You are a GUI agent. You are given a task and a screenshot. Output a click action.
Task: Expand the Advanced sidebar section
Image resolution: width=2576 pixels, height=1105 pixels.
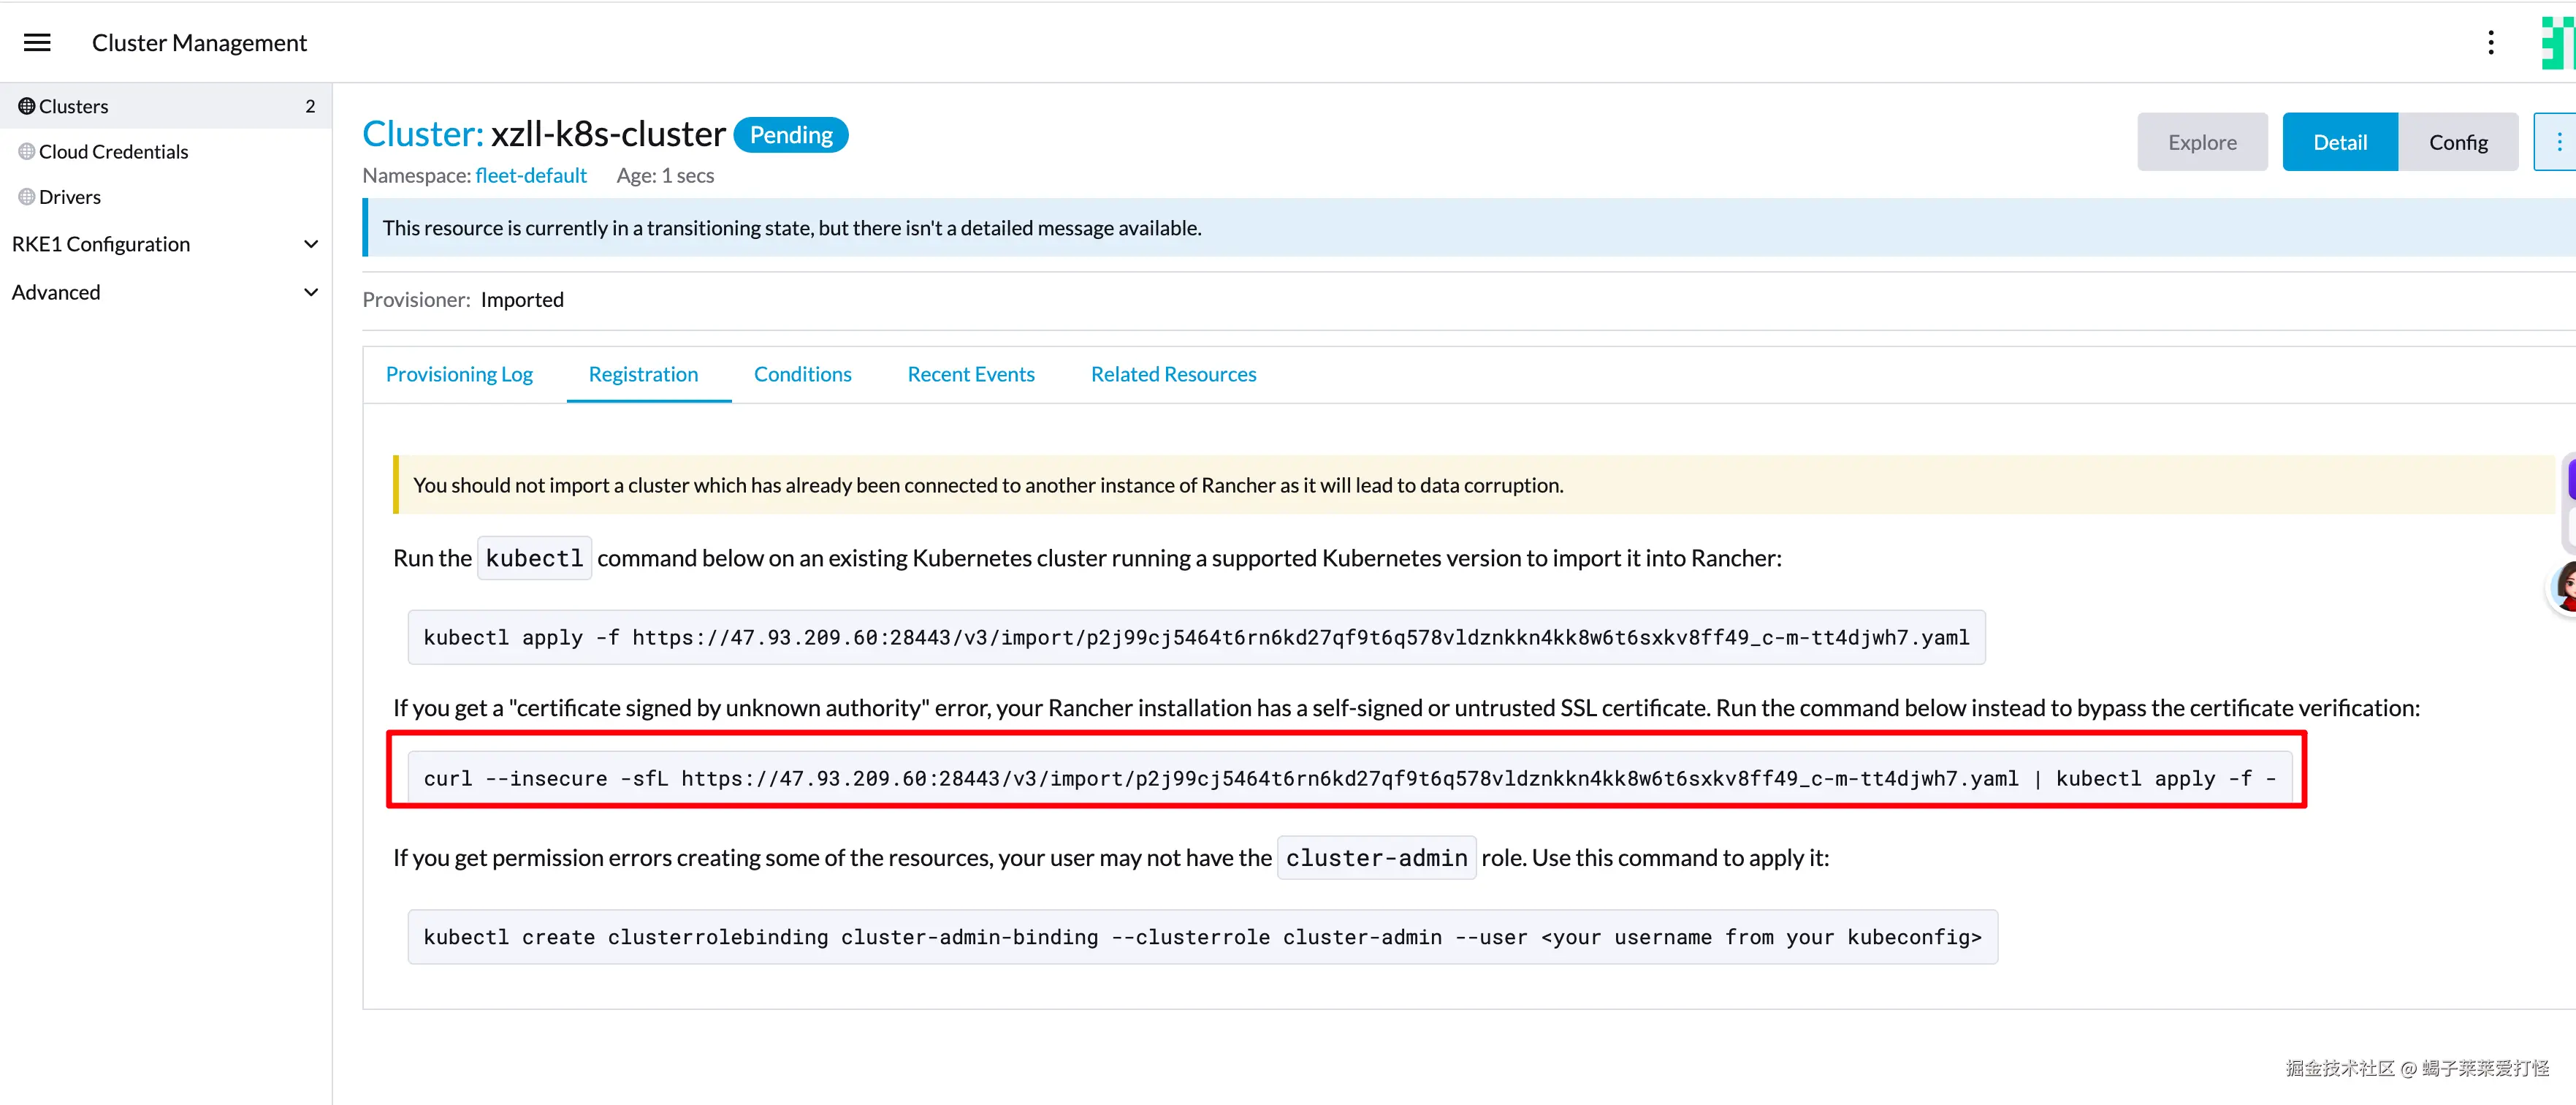point(311,292)
